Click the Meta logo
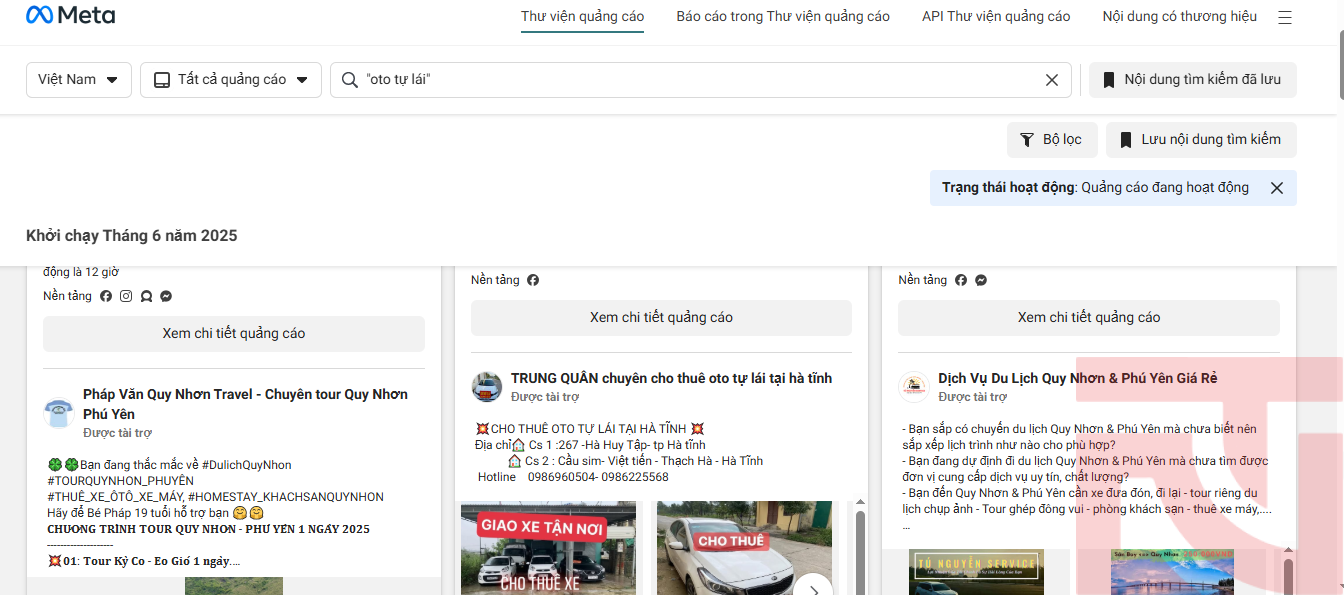The height and width of the screenshot is (595, 1344). click(x=70, y=16)
